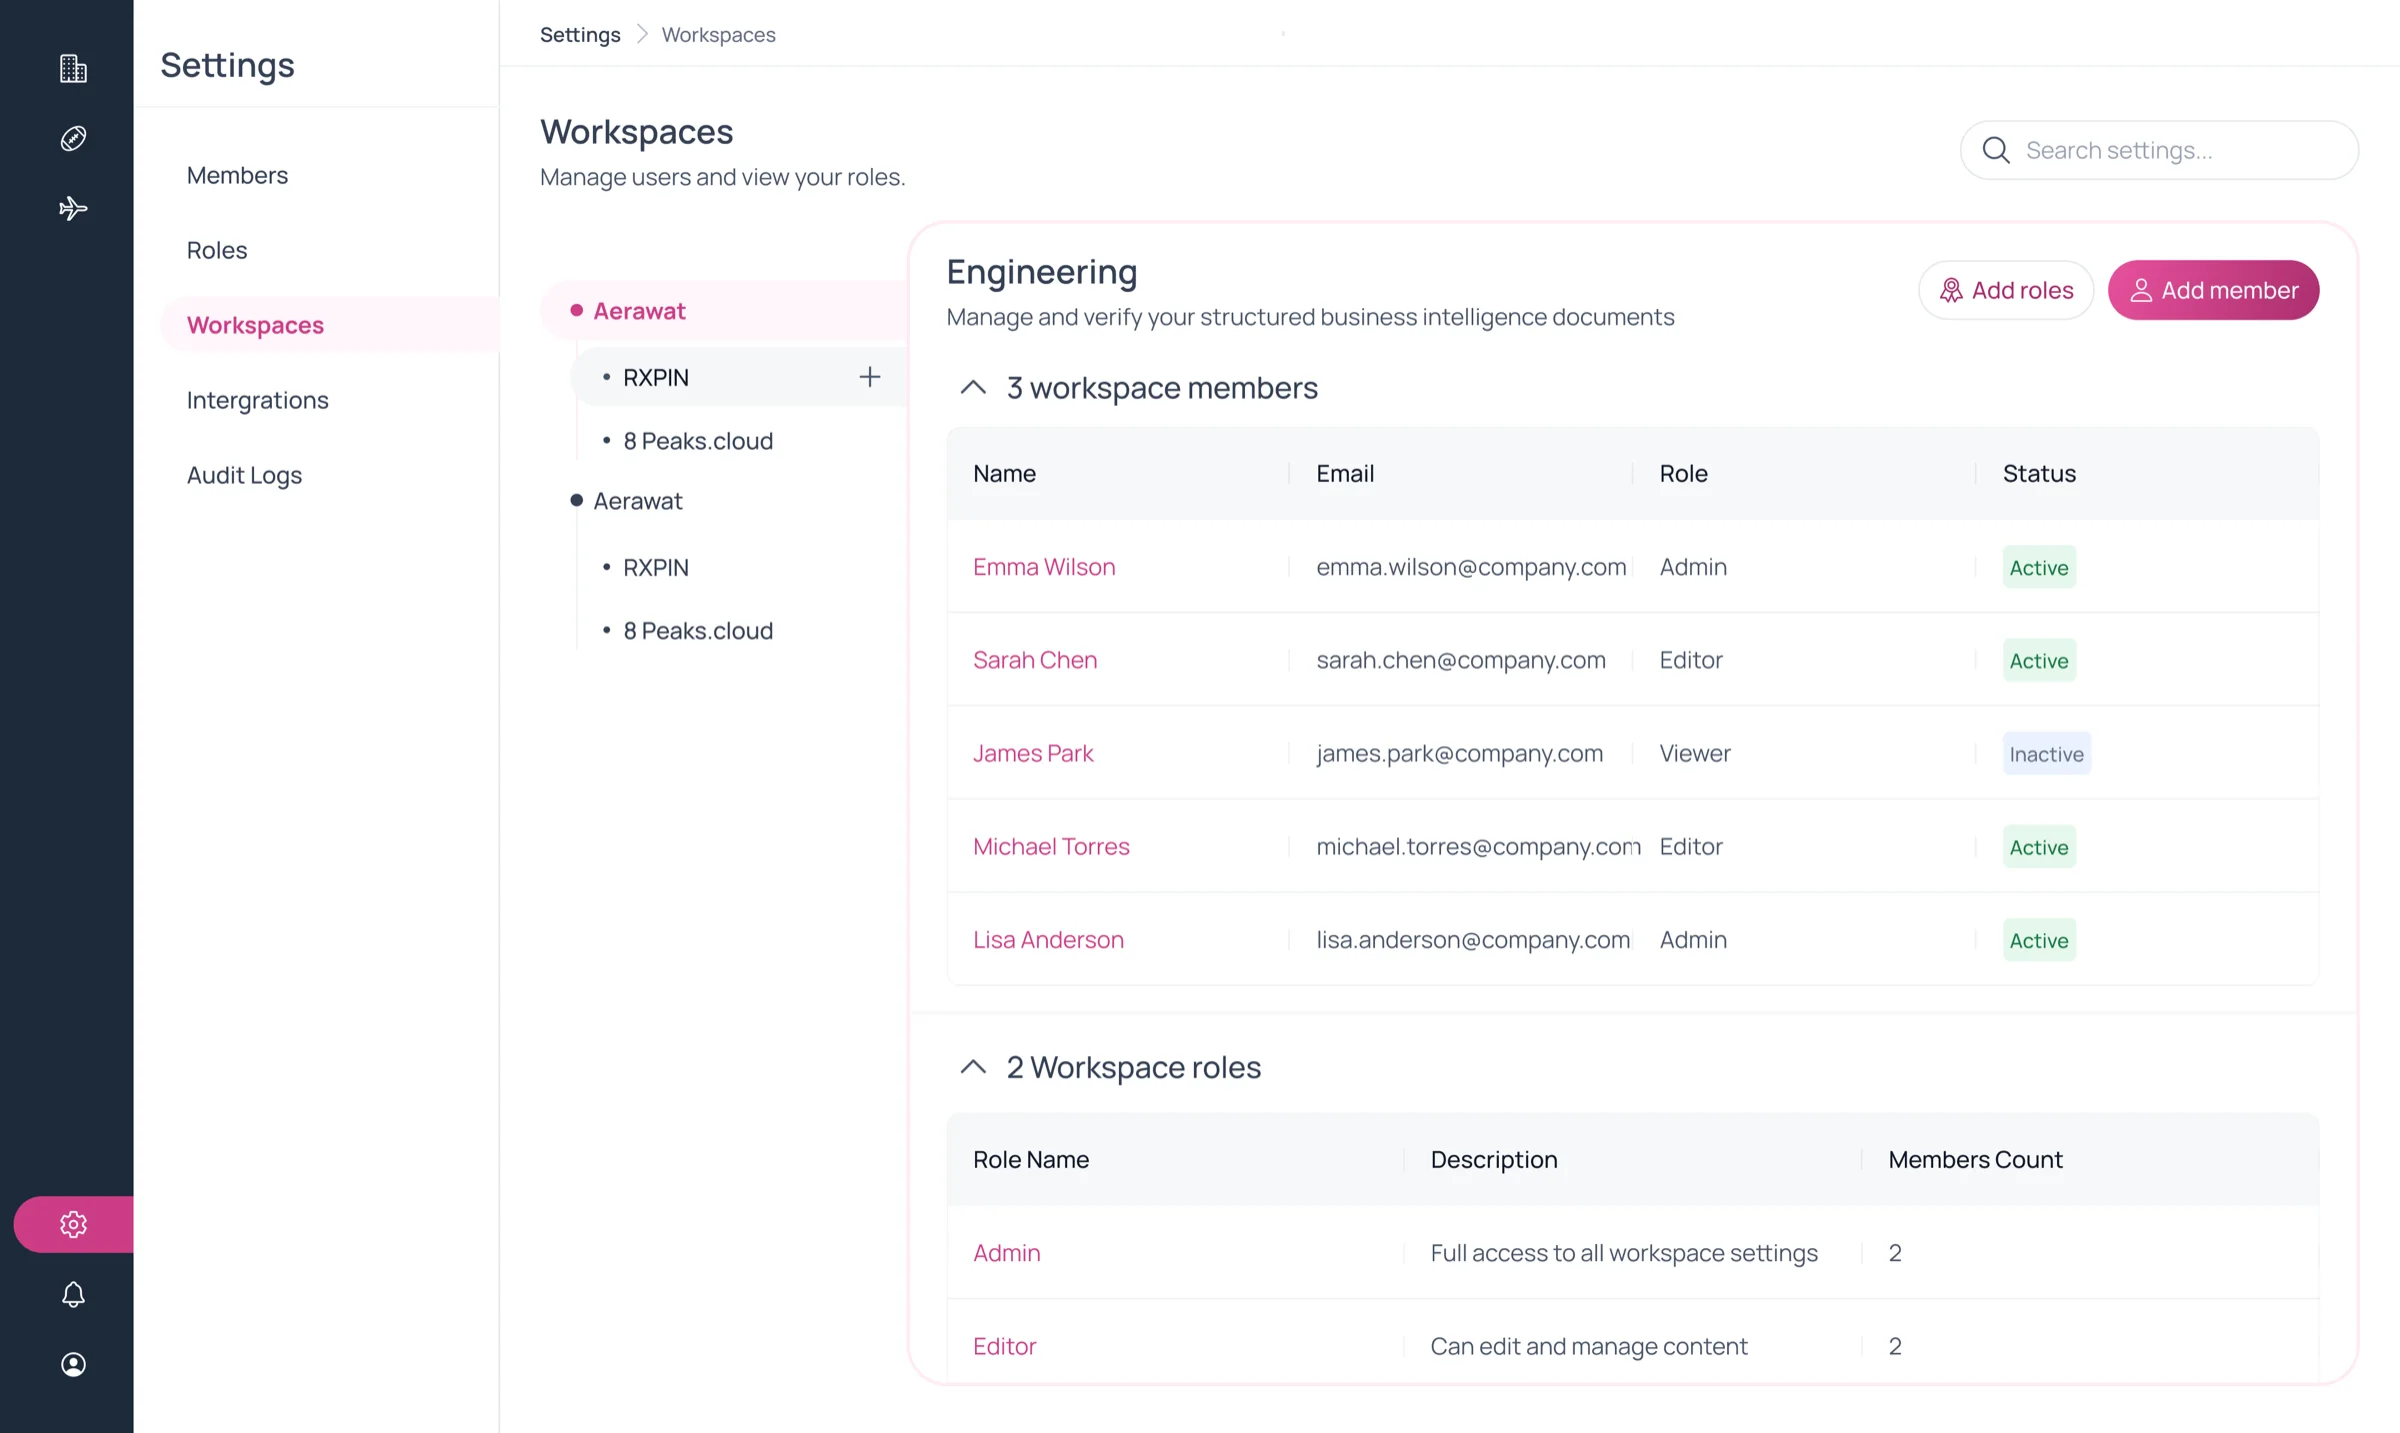This screenshot has height=1433, width=2400.
Task: Click the plus icon next to RXPIN
Action: (x=870, y=377)
